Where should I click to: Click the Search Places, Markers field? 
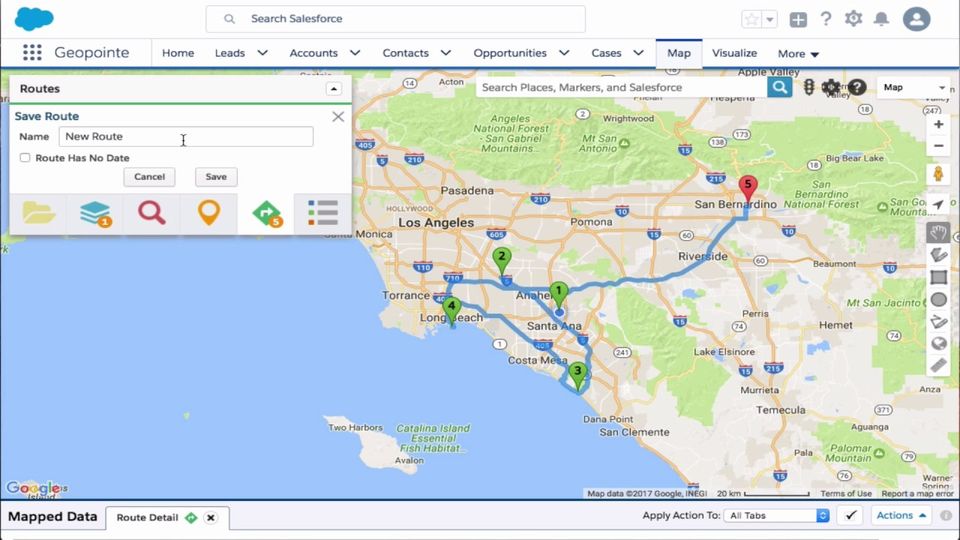pyautogui.click(x=621, y=87)
